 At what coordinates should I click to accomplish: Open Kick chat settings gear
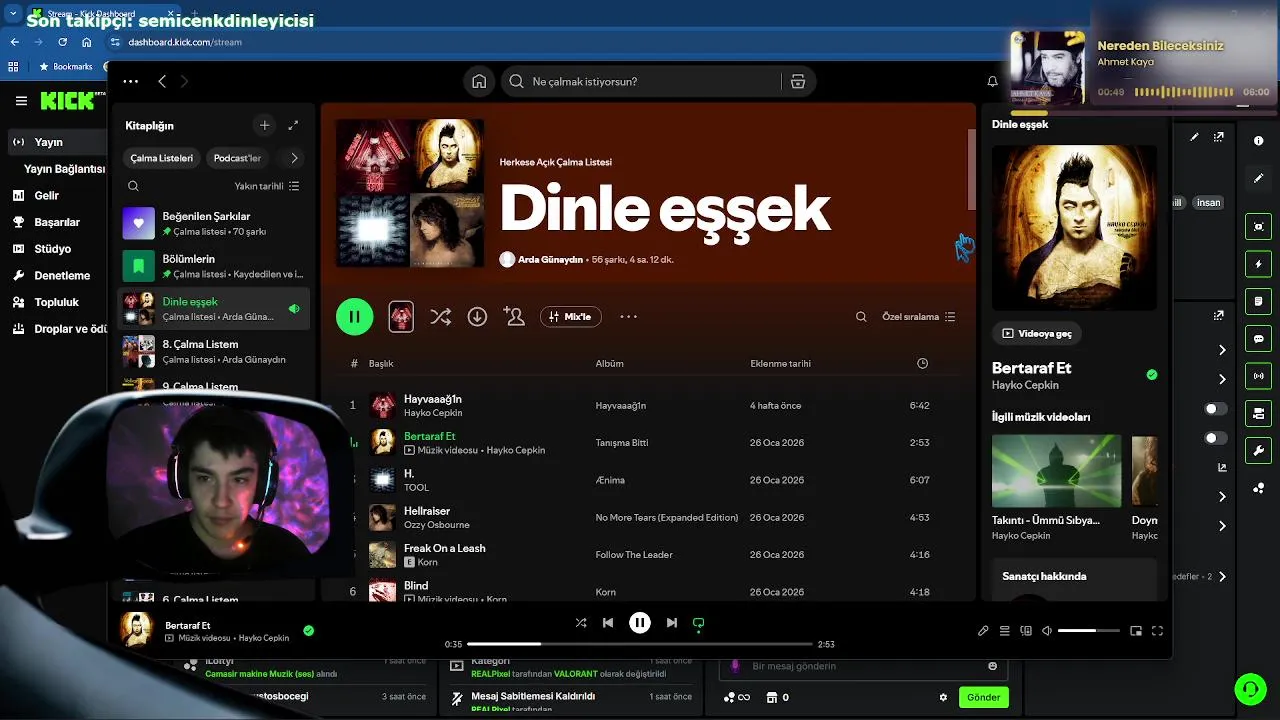click(x=942, y=697)
